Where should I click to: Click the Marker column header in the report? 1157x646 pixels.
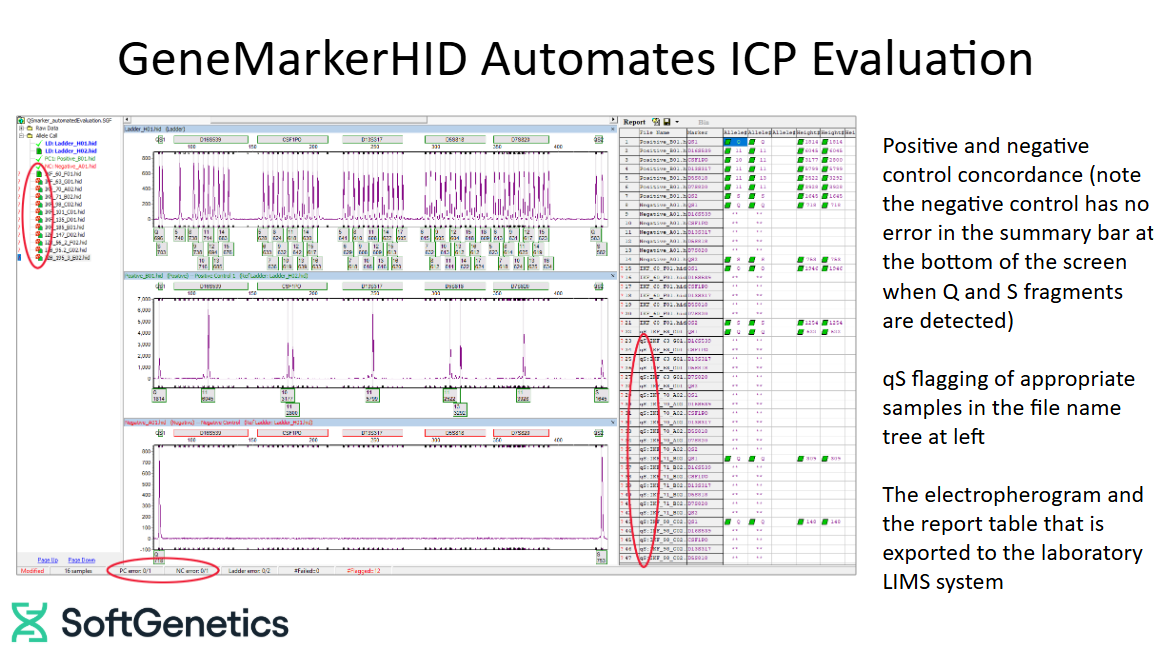pos(705,133)
